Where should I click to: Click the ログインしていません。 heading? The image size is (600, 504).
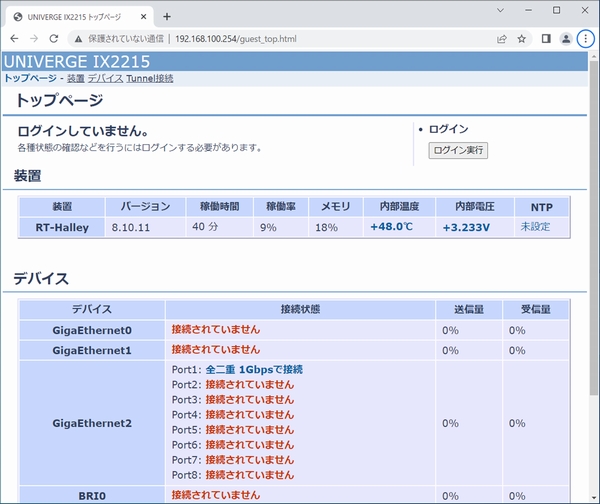[x=83, y=131]
